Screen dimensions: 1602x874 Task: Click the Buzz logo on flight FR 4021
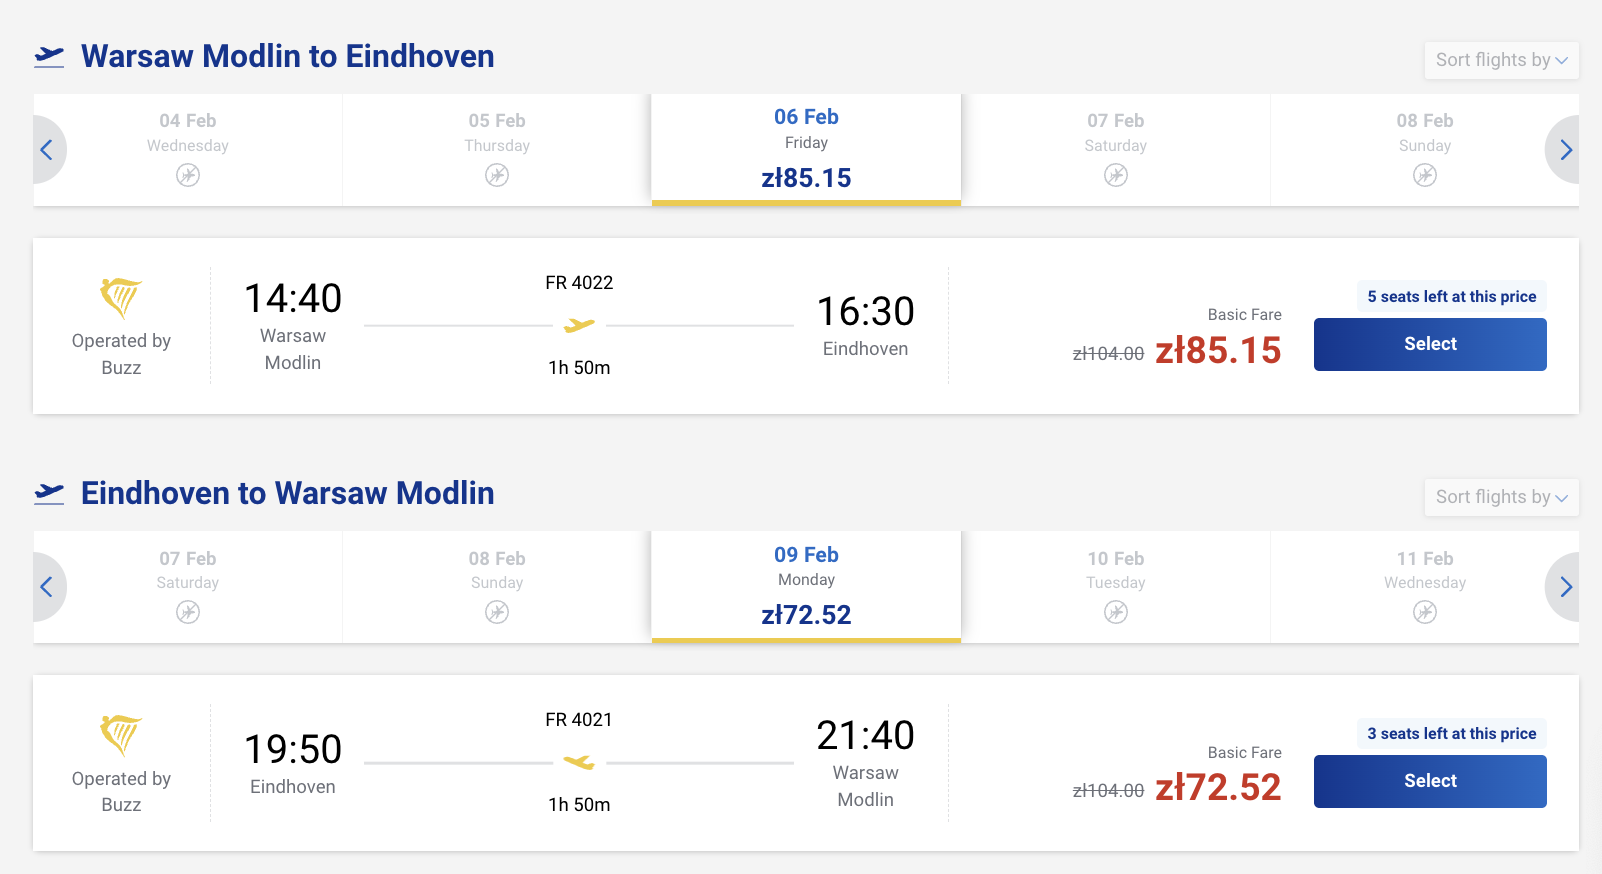(x=121, y=735)
